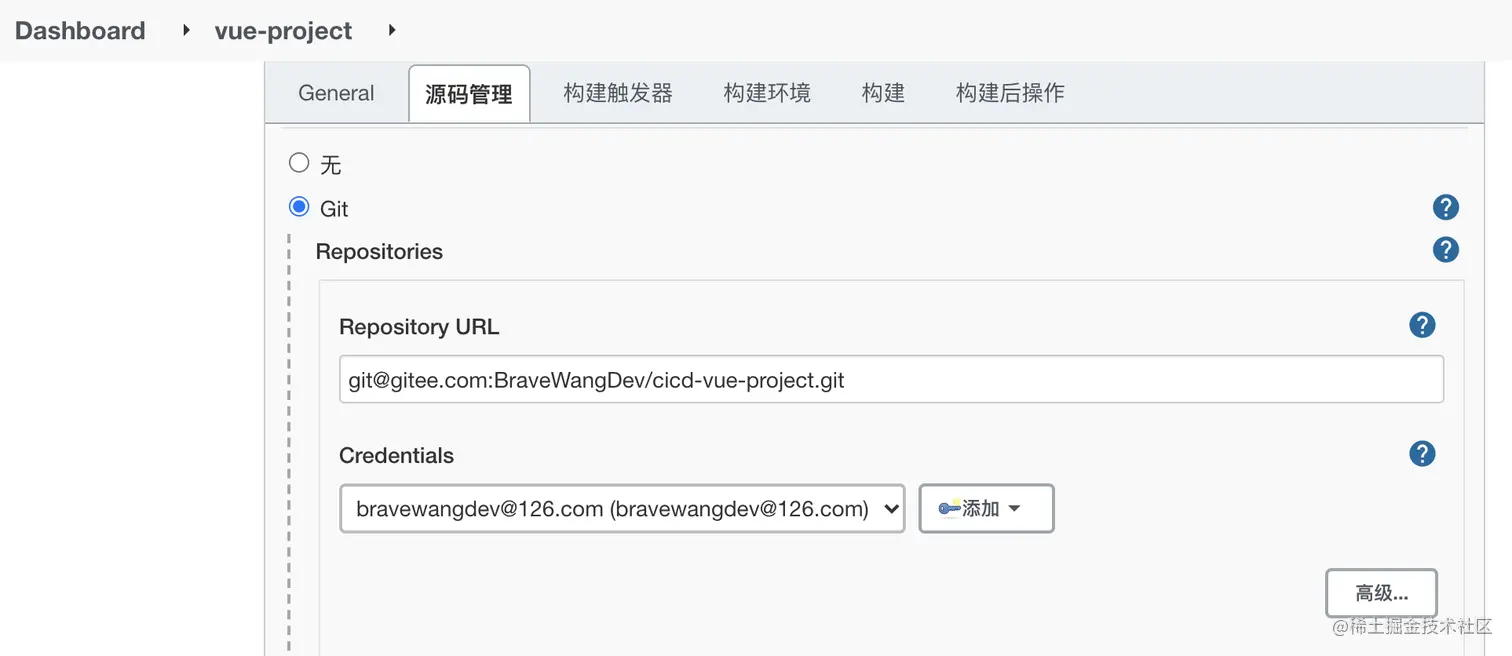This screenshot has width=1512, height=656.
Task: Focus the Repository URL input field
Action: pyautogui.click(x=891, y=380)
